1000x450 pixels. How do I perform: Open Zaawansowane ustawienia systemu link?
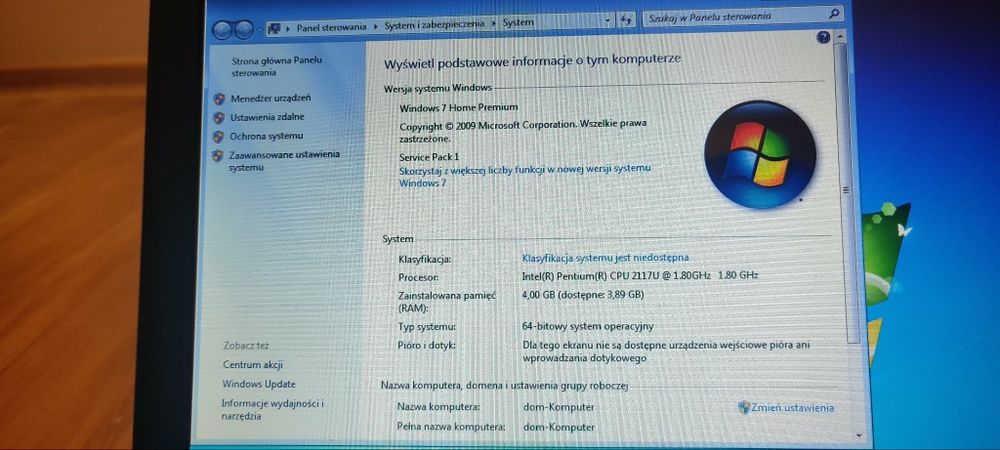[x=284, y=161]
